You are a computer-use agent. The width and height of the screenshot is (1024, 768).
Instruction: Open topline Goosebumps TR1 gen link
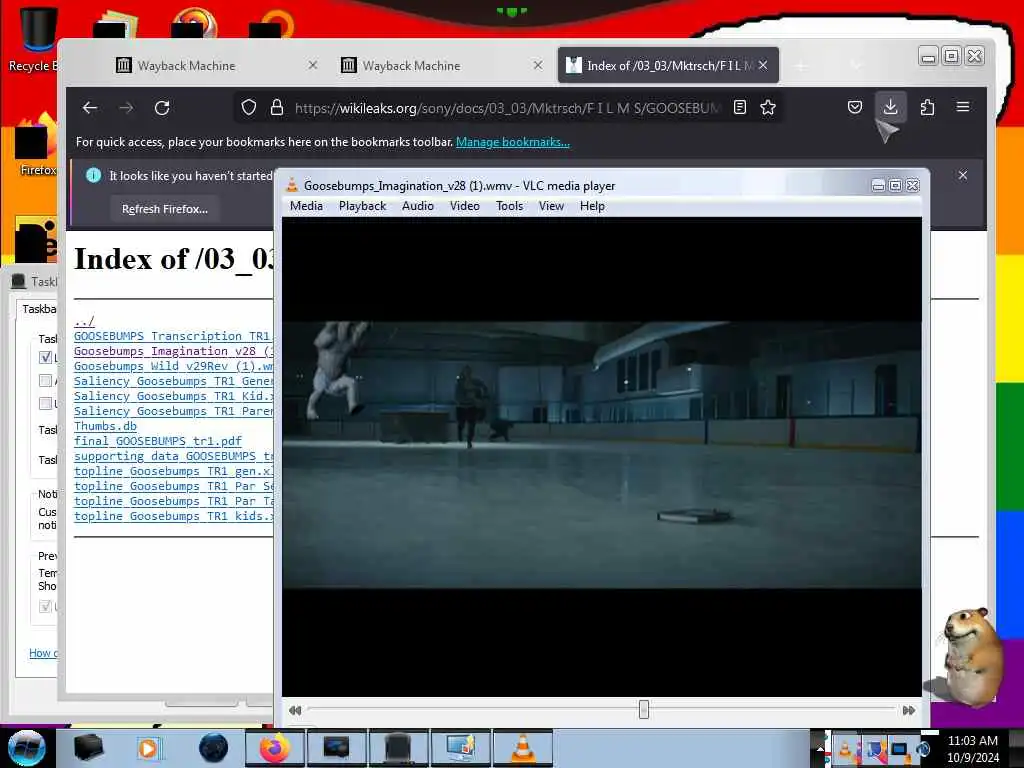173,471
